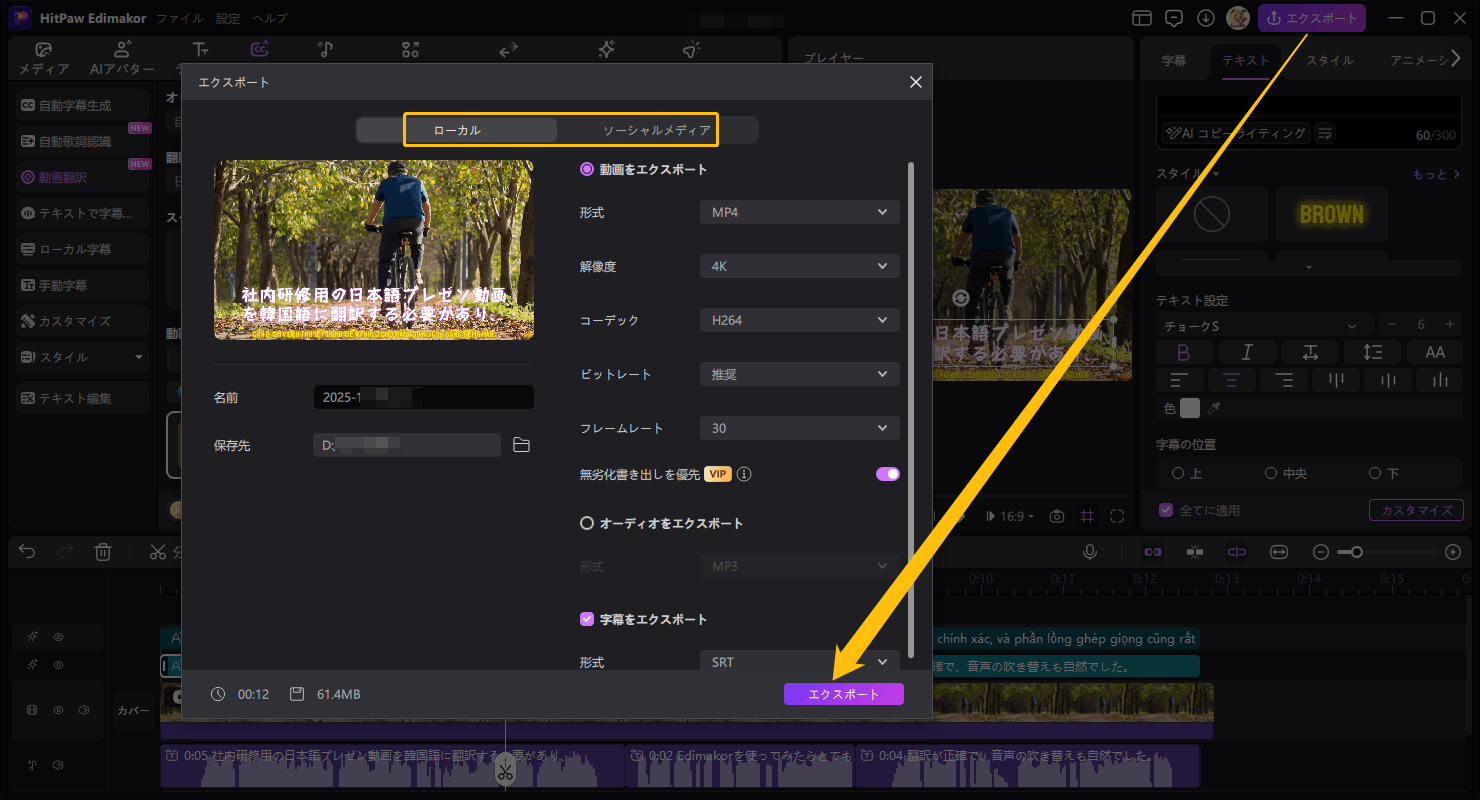This screenshot has height=800, width=1480.
Task: Open the format dropdown showing MP4
Action: [799, 212]
